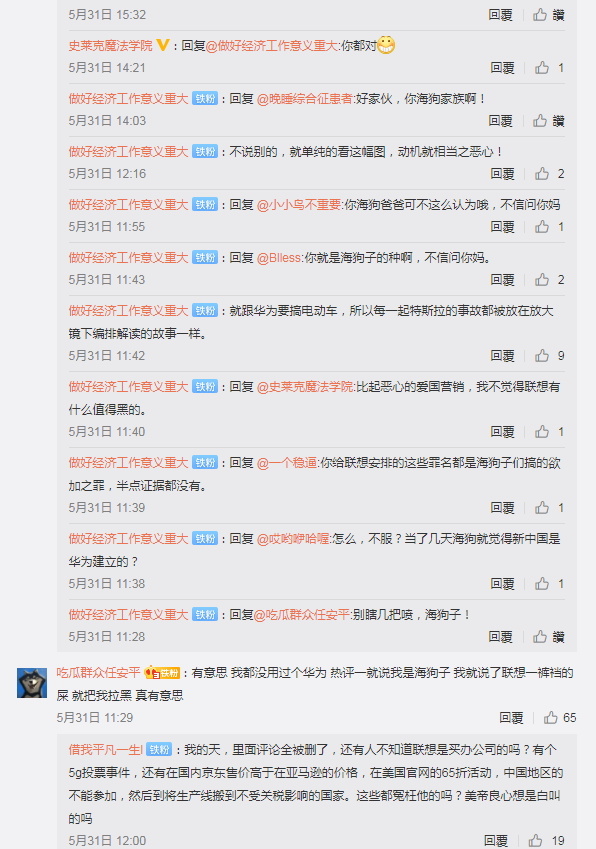Click the 铁粉 badge beside 借我平凡一生l
This screenshot has width=596, height=849.
coord(159,749)
